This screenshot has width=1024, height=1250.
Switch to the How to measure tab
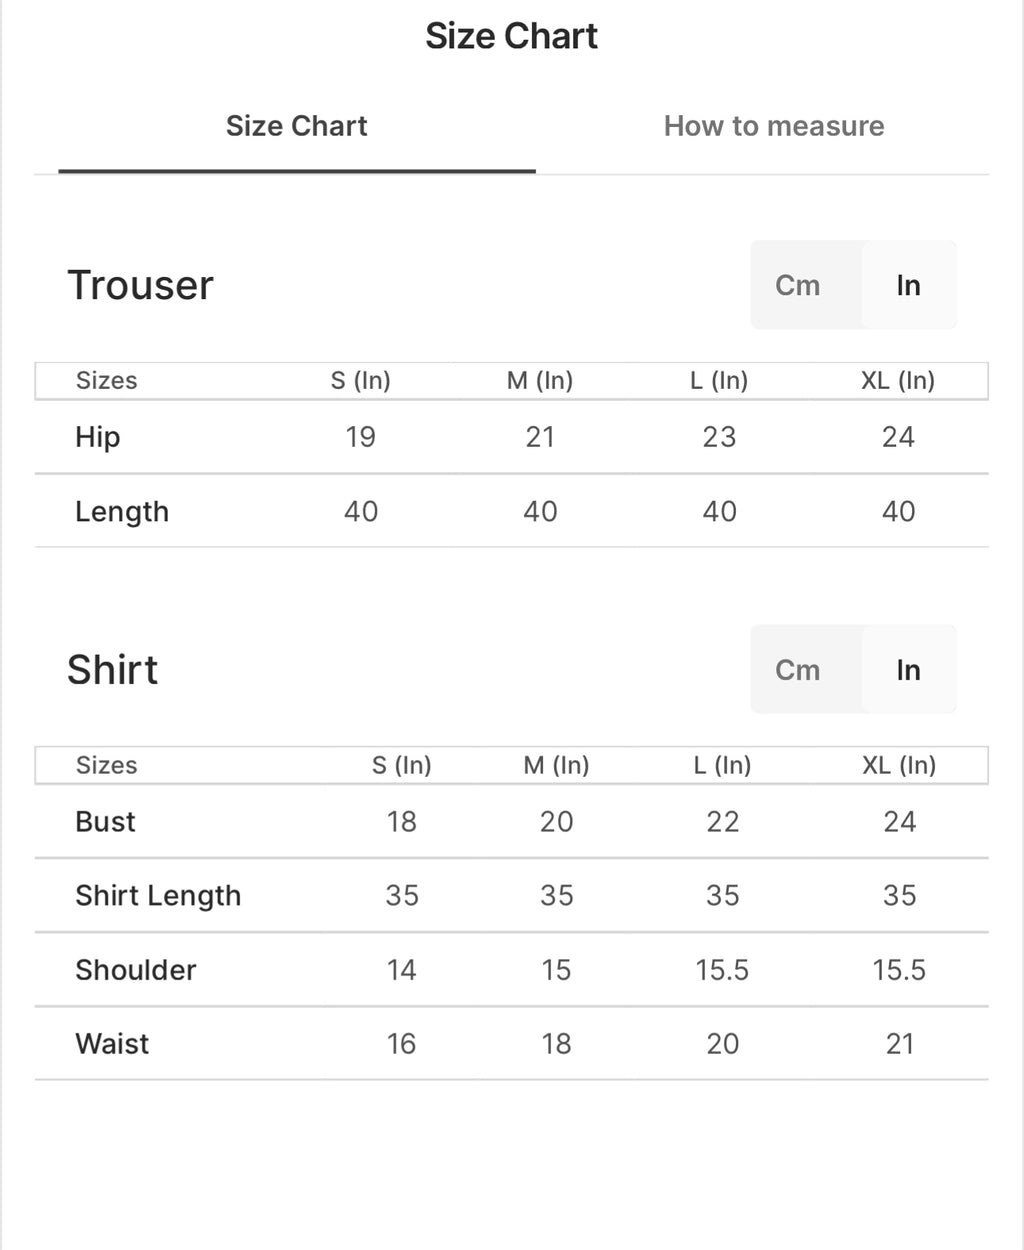click(x=774, y=126)
